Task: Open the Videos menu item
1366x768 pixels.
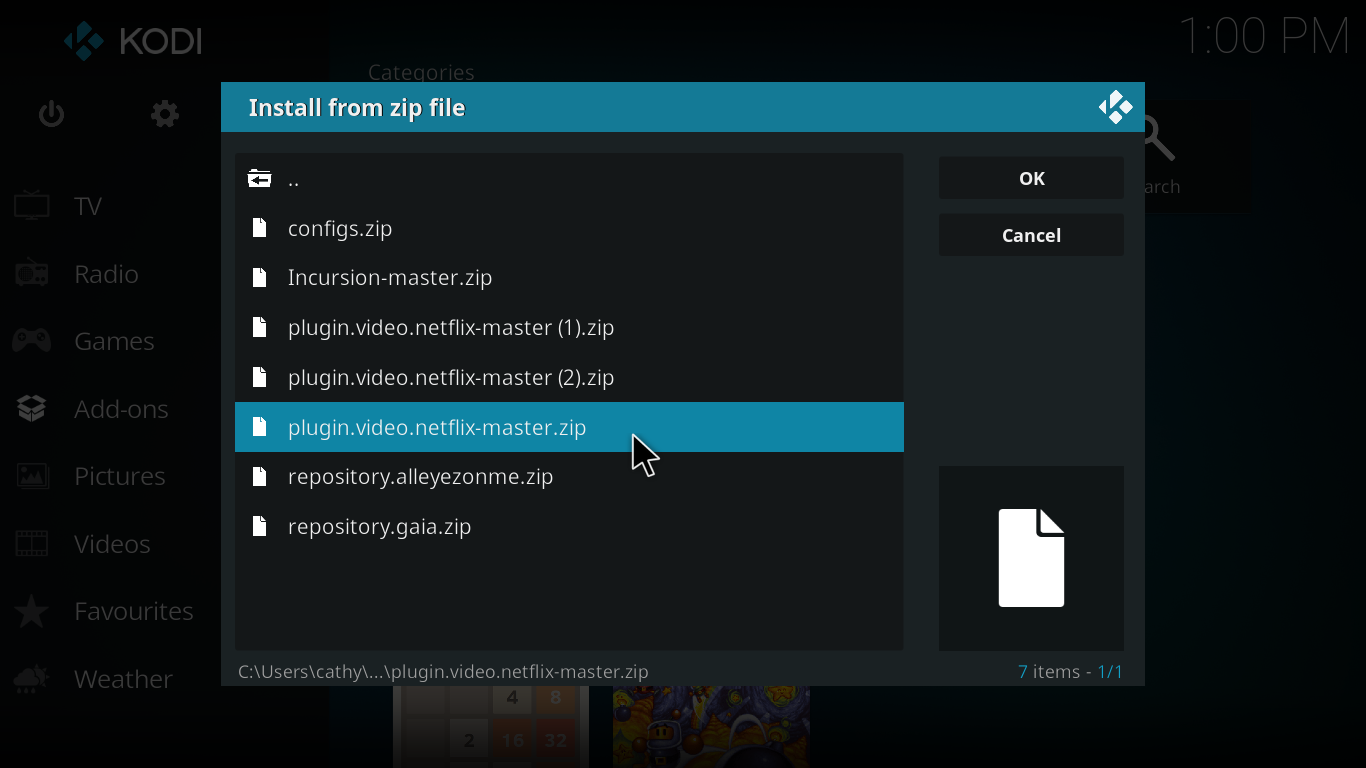Action: click(x=112, y=544)
